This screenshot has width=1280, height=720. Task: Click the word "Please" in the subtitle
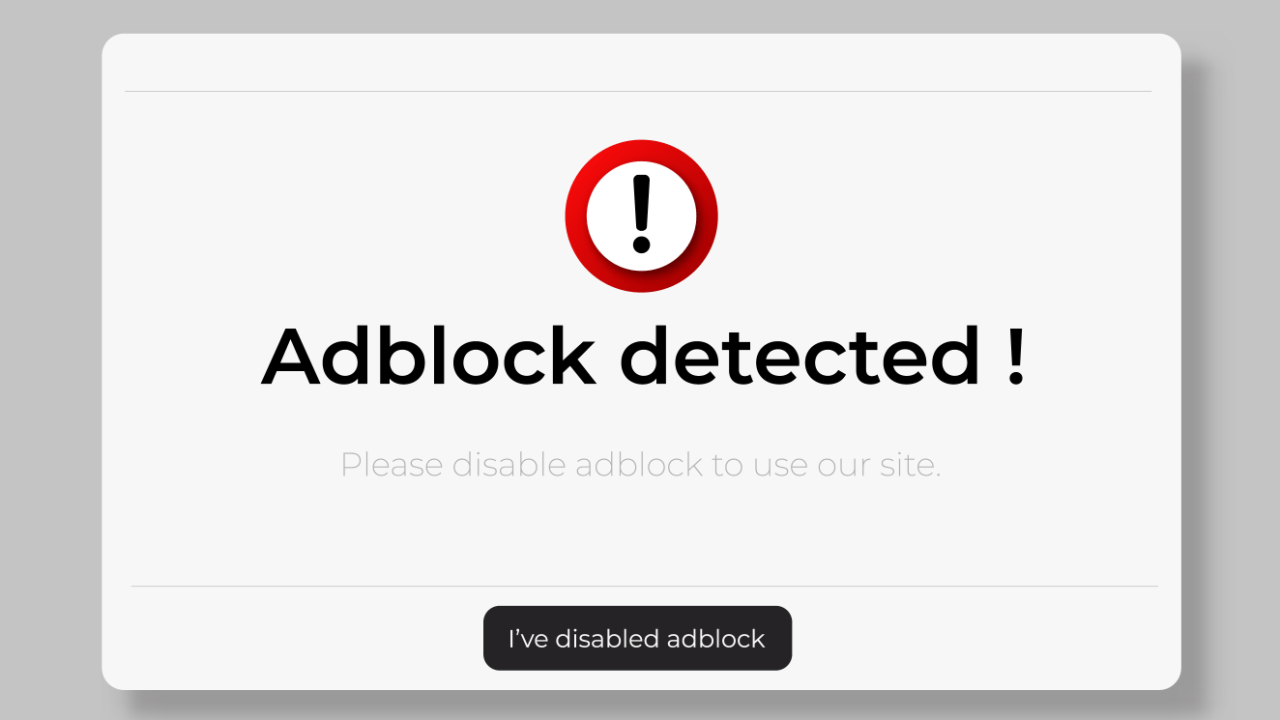tap(391, 465)
